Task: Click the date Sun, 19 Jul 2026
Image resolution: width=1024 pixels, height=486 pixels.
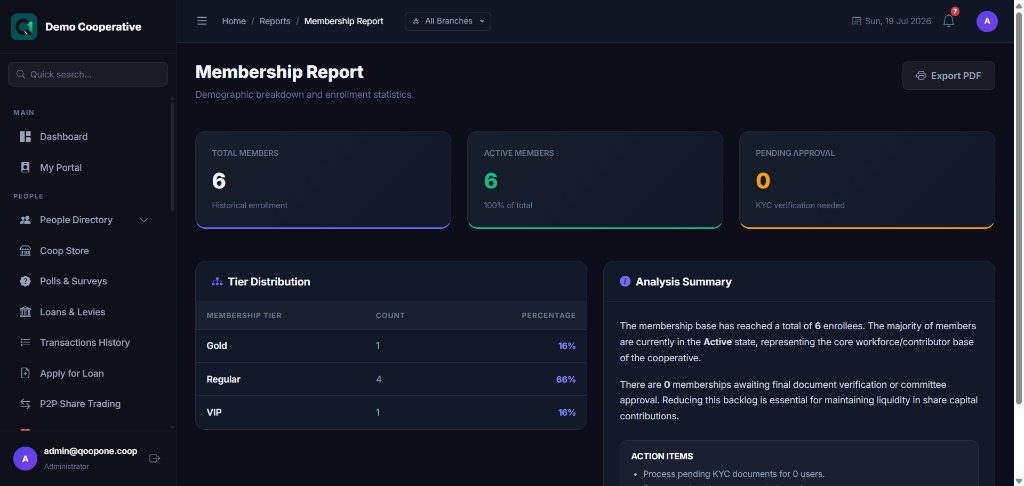Action: click(898, 21)
